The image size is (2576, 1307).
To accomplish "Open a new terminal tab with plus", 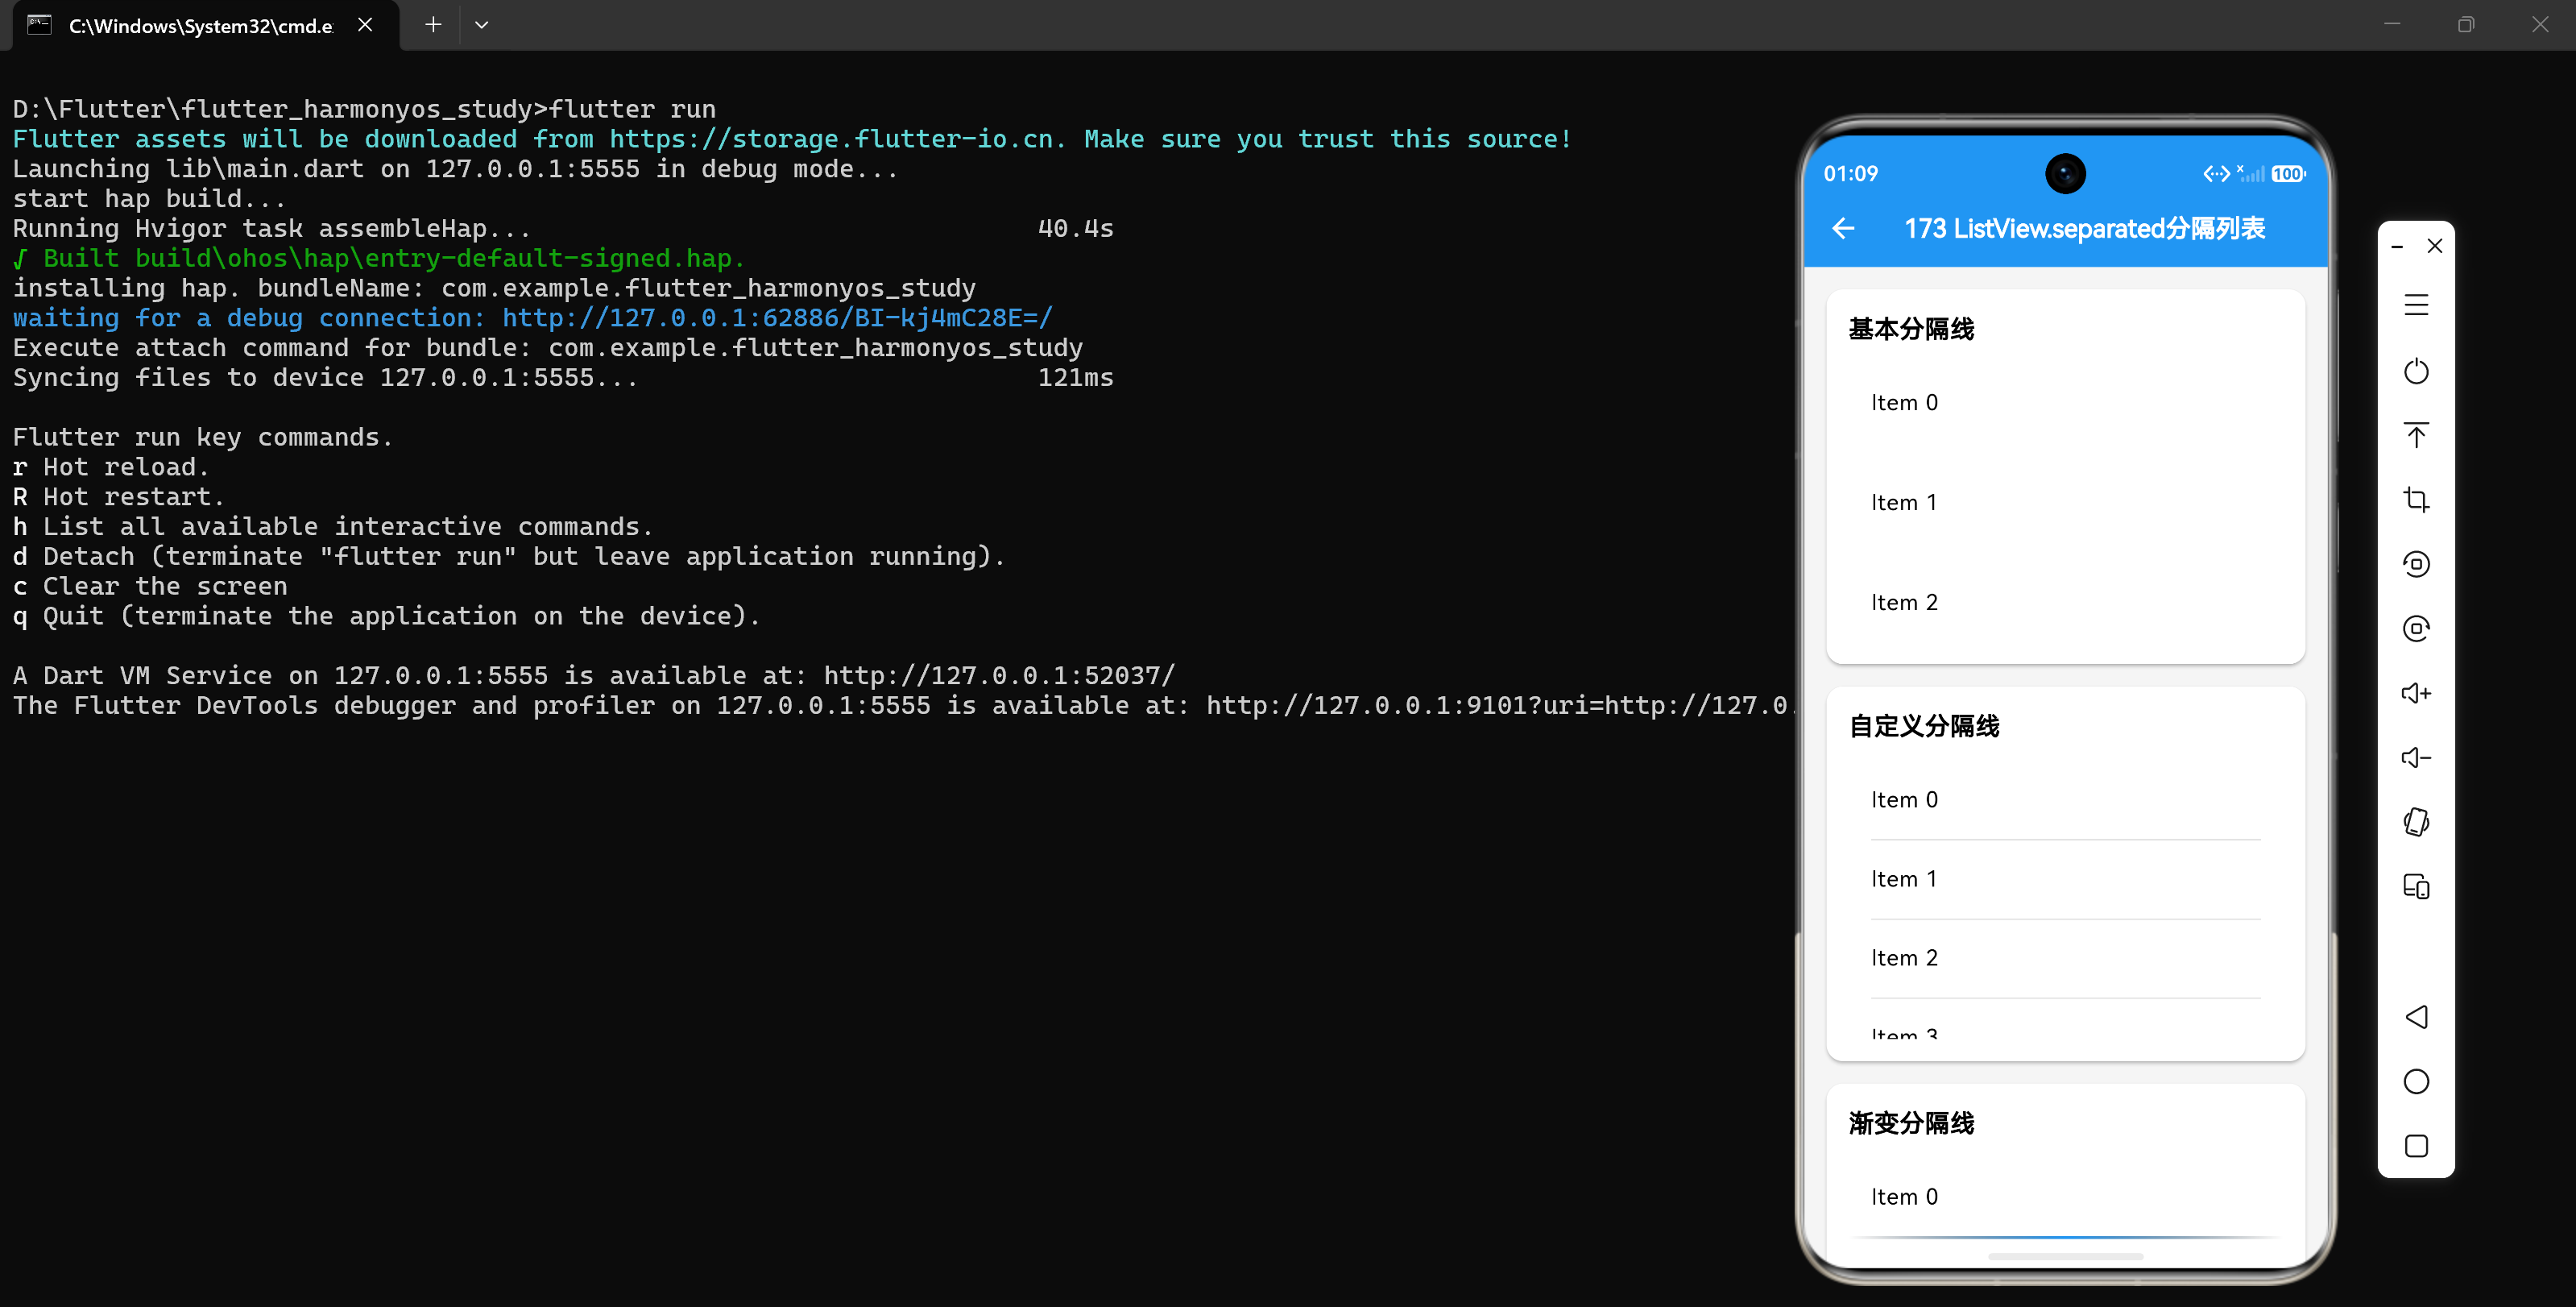I will pos(433,25).
